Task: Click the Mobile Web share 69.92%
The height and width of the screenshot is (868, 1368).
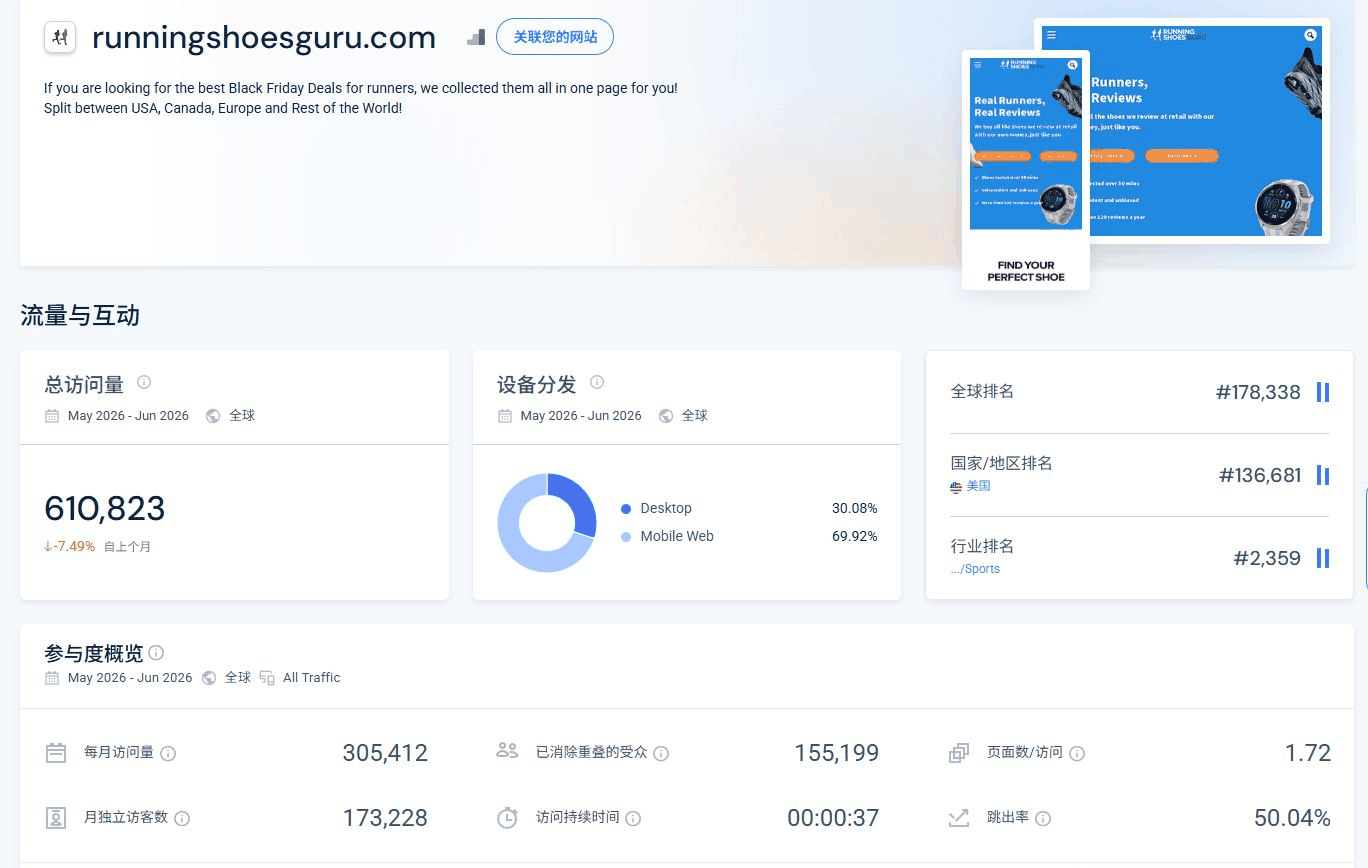Action: [855, 537]
